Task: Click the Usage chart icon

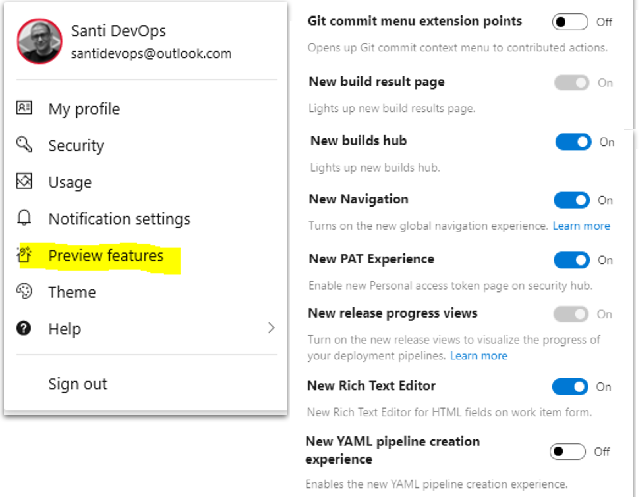Action: 25,182
